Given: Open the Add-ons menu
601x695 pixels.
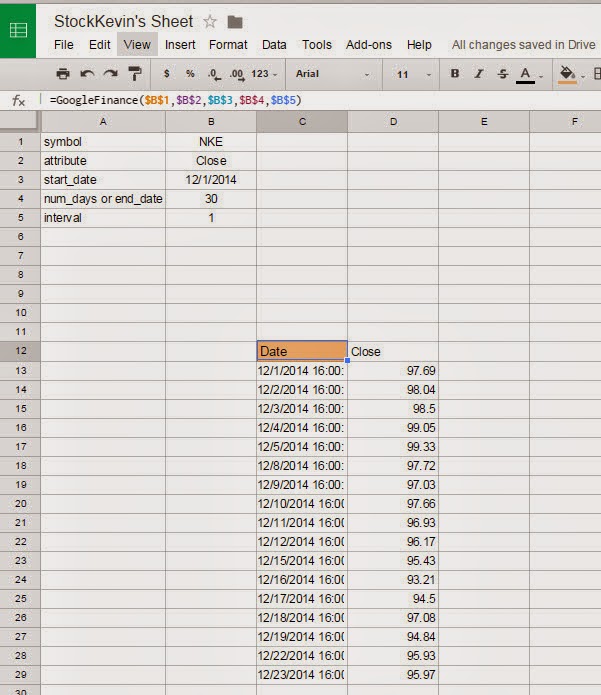Looking at the screenshot, I should point(368,45).
